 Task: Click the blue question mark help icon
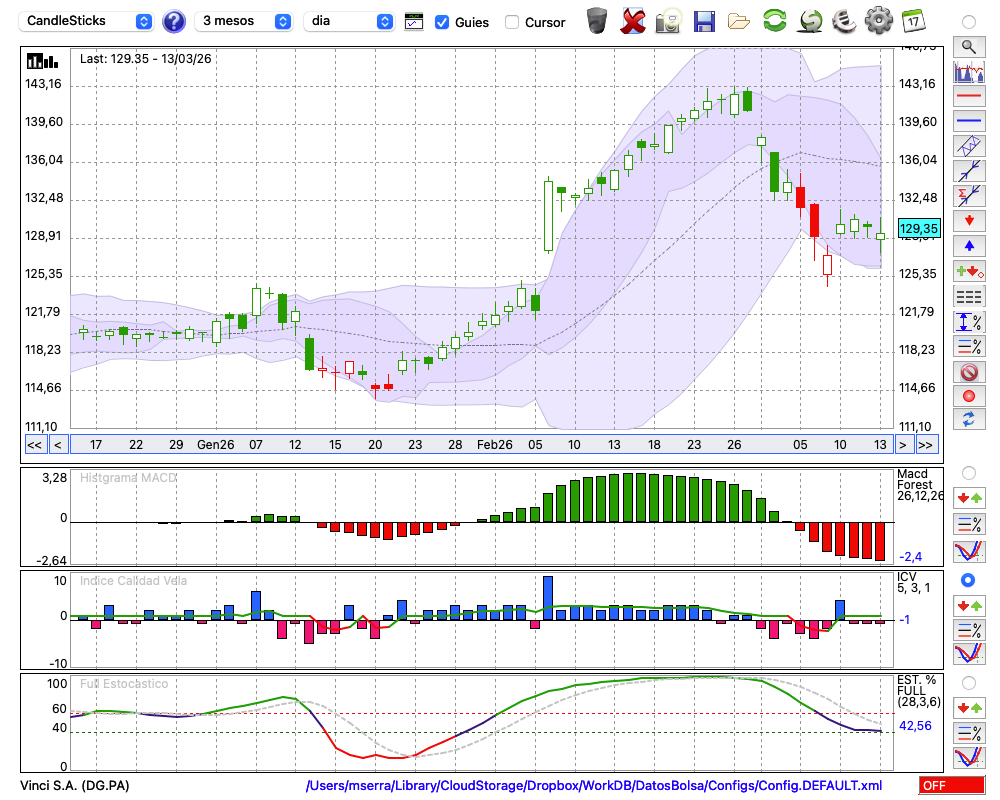(x=174, y=21)
